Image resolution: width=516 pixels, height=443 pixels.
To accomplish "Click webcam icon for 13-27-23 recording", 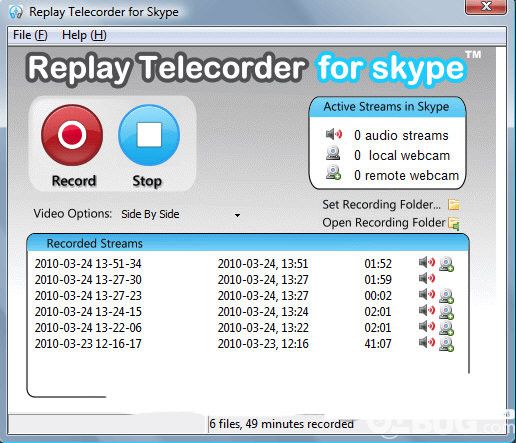I will tap(446, 296).
